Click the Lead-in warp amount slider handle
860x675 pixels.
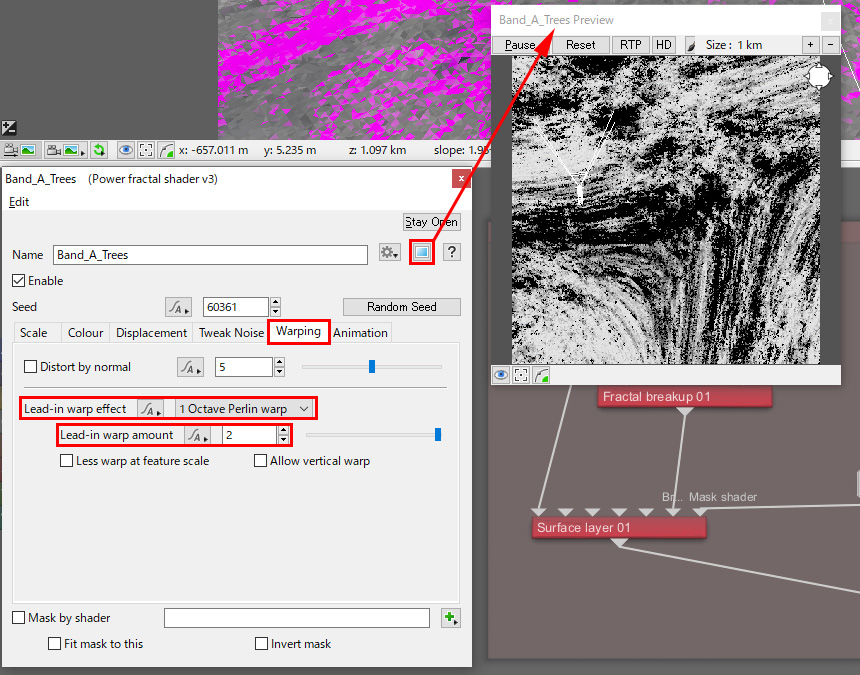coord(437,435)
